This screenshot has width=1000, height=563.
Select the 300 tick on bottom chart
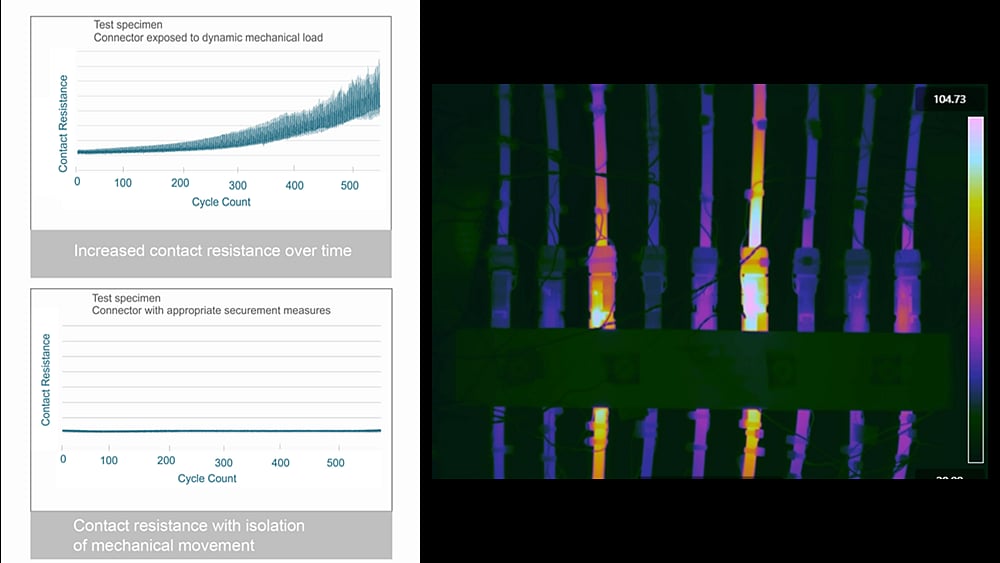point(224,463)
